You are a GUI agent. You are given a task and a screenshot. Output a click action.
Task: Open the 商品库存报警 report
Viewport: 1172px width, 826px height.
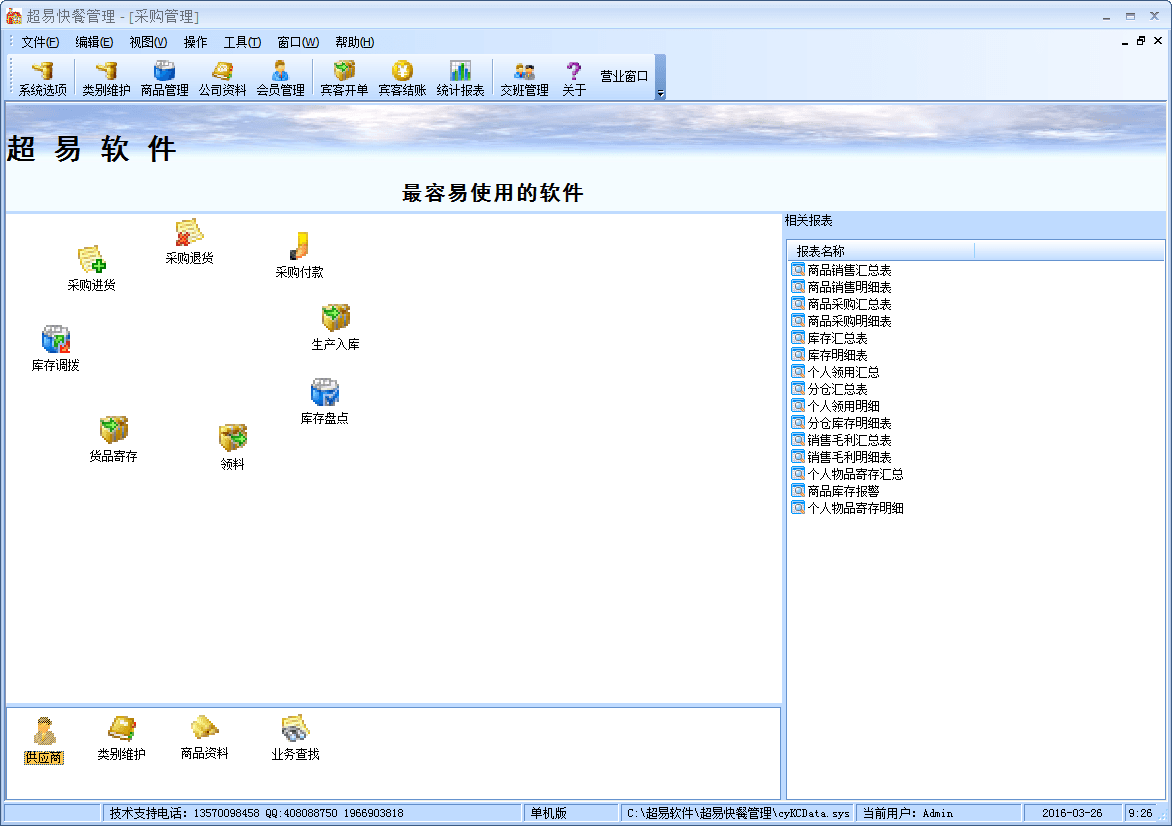pyautogui.click(x=843, y=491)
